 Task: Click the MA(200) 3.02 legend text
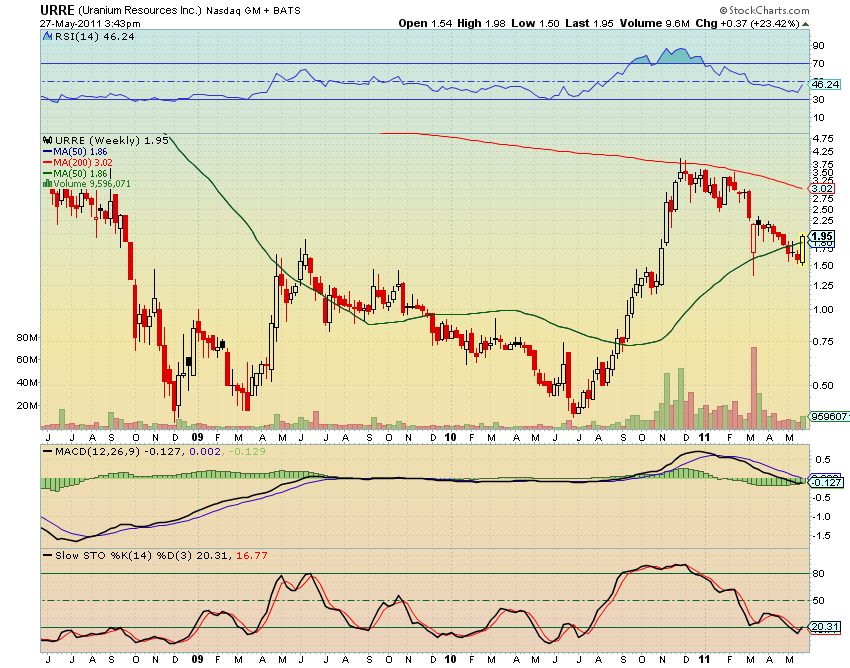click(x=83, y=163)
